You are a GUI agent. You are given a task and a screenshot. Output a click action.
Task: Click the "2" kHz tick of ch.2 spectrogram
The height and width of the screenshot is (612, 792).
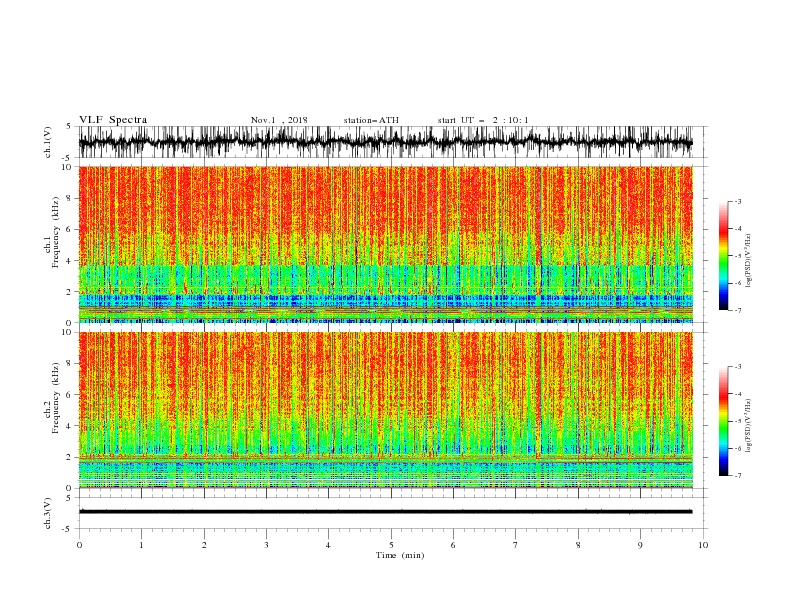coord(69,457)
